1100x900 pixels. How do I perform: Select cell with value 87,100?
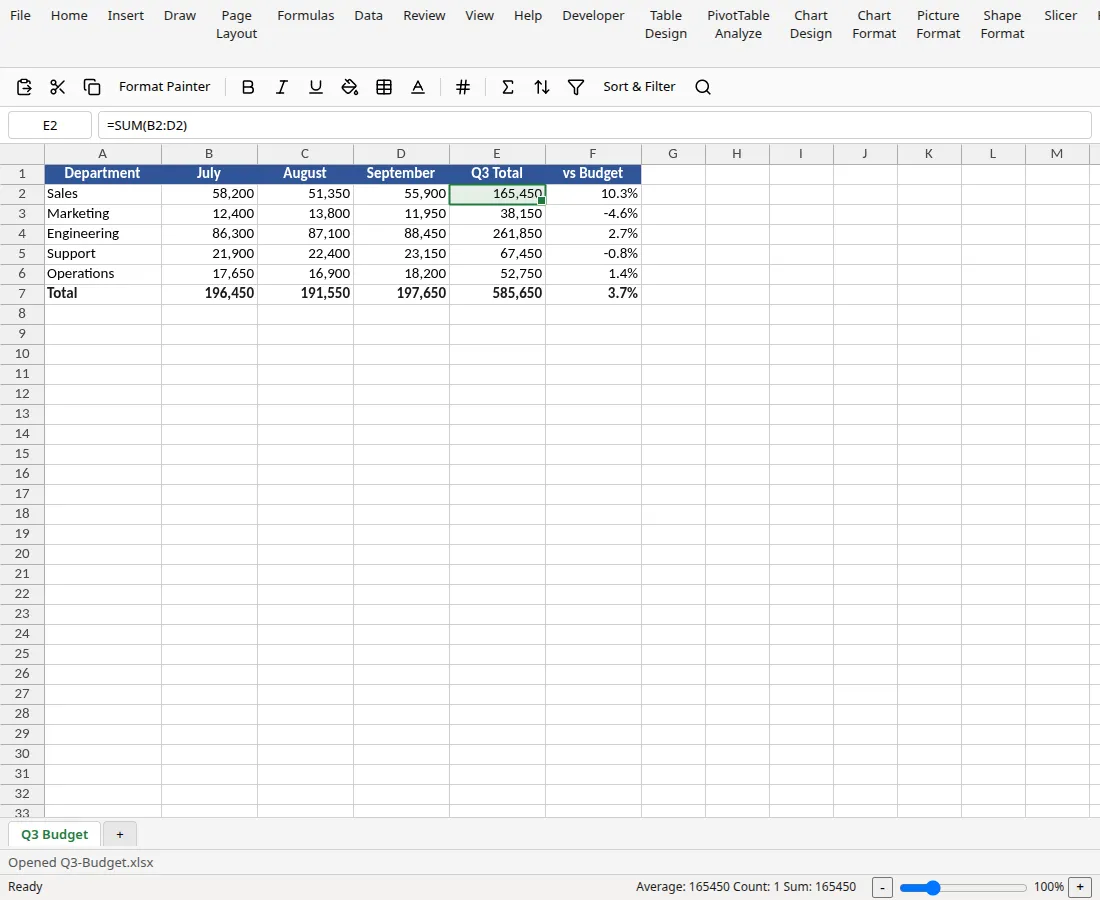pos(305,234)
